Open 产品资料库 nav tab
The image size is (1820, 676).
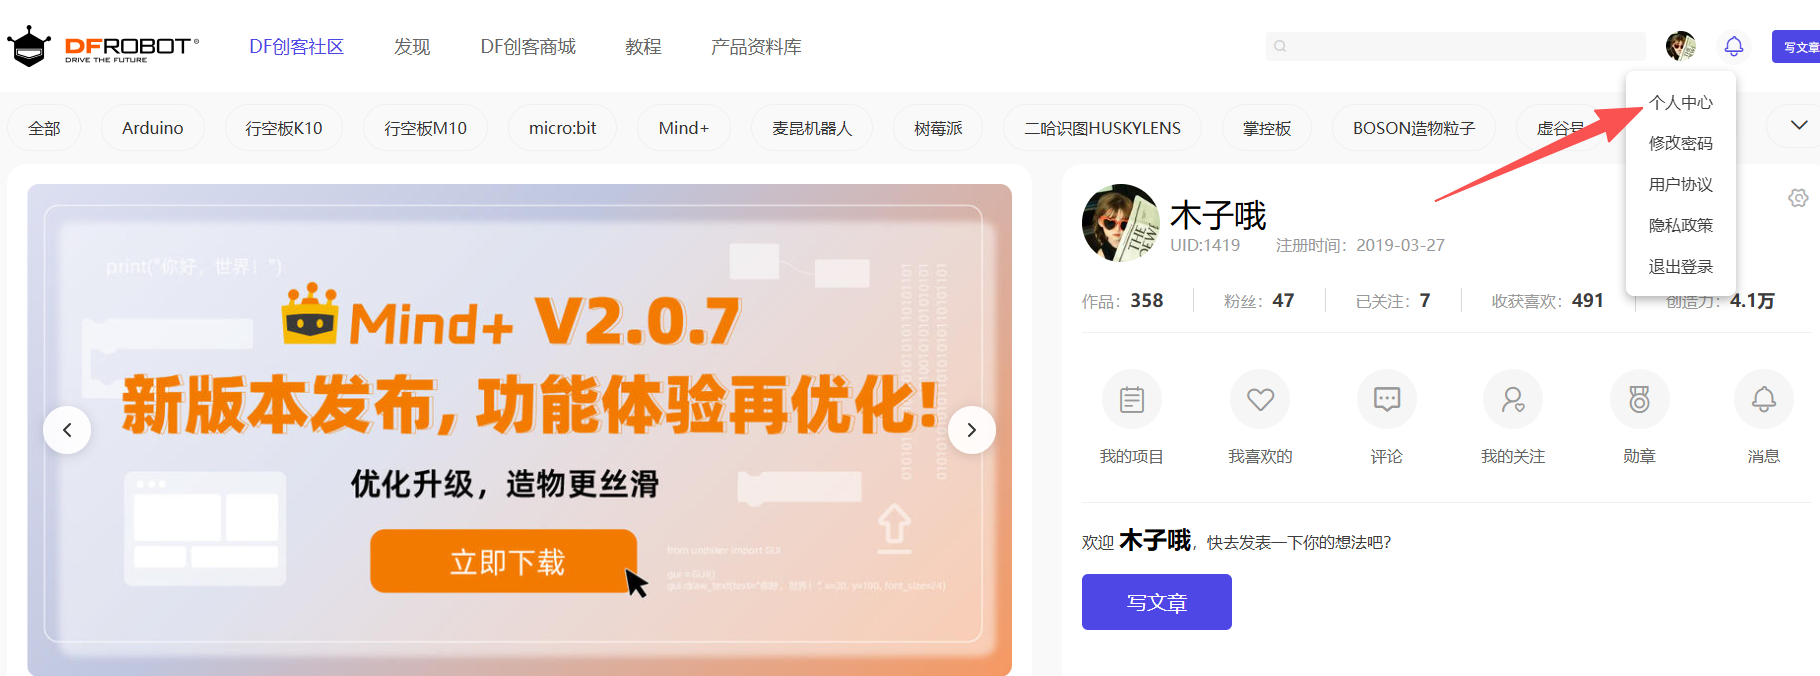[x=756, y=47]
